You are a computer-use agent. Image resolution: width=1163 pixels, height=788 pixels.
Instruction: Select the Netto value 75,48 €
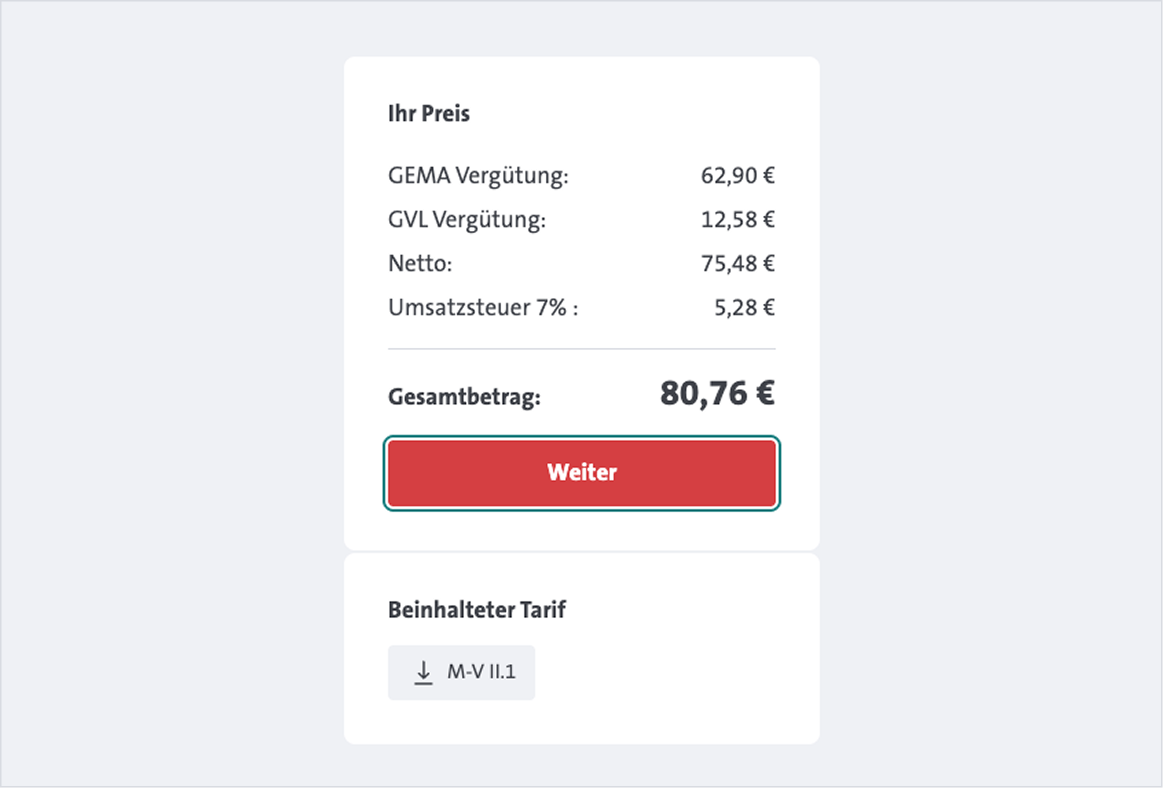pyautogui.click(x=738, y=263)
